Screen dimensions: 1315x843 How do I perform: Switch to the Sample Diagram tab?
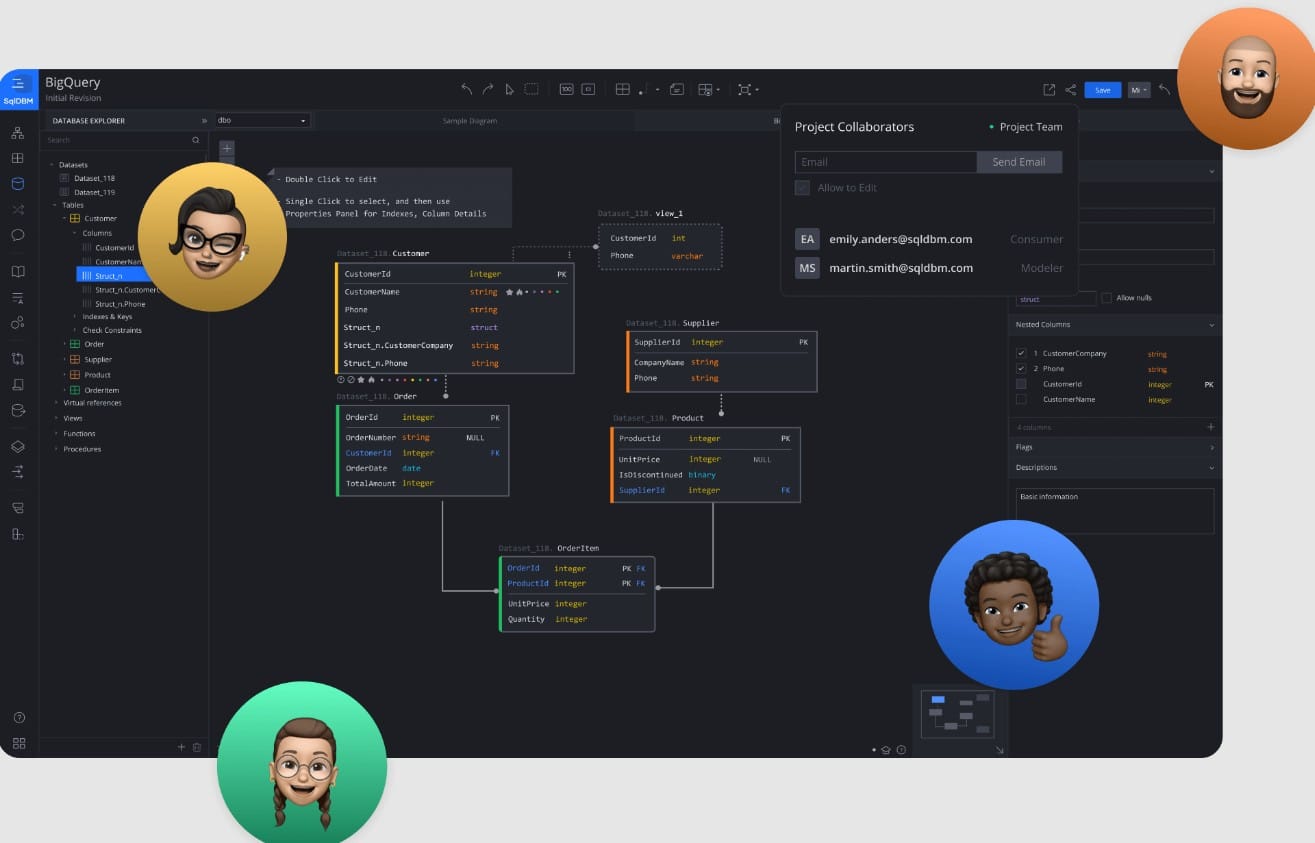tap(470, 121)
